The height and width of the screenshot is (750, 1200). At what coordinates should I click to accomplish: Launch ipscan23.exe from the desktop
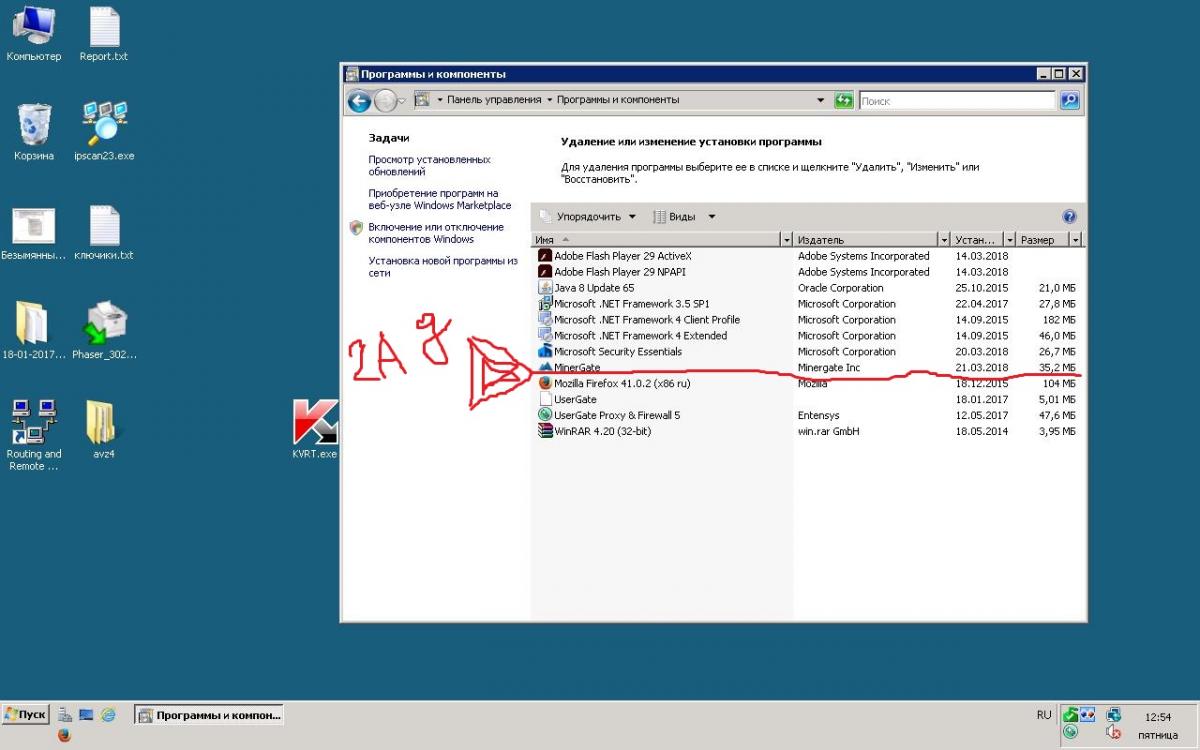click(x=104, y=132)
